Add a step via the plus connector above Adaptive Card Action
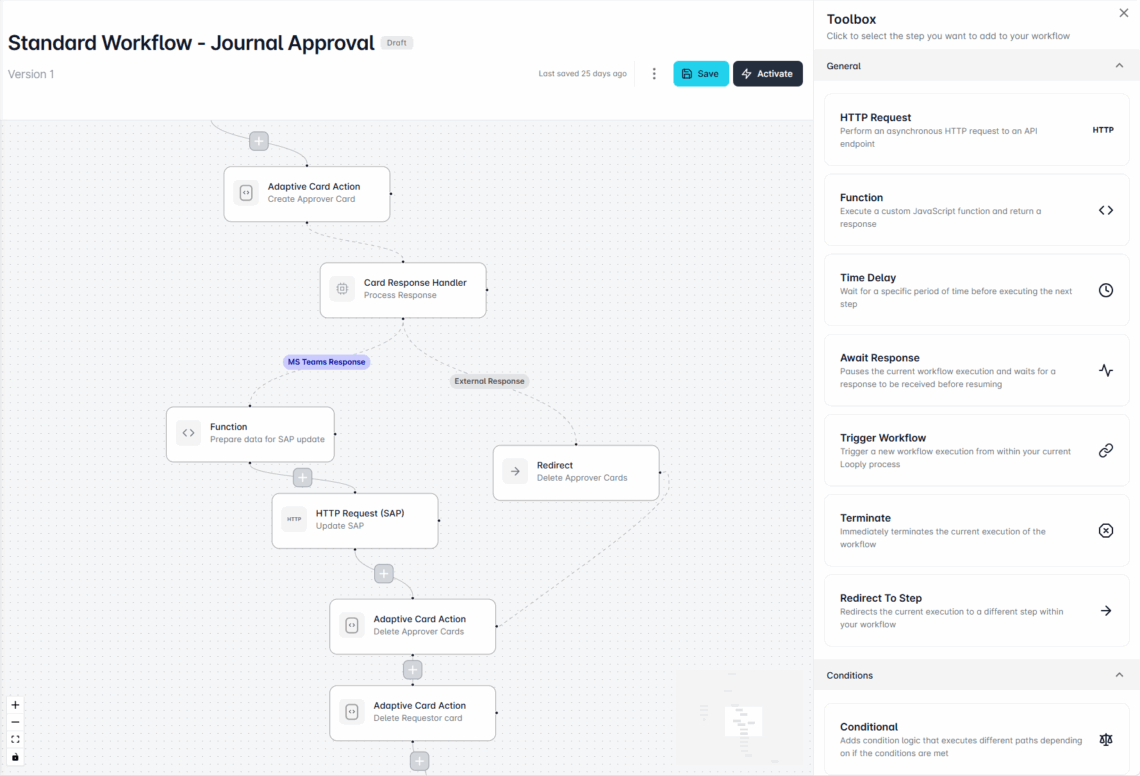The height and width of the screenshot is (776, 1140). pyautogui.click(x=258, y=140)
